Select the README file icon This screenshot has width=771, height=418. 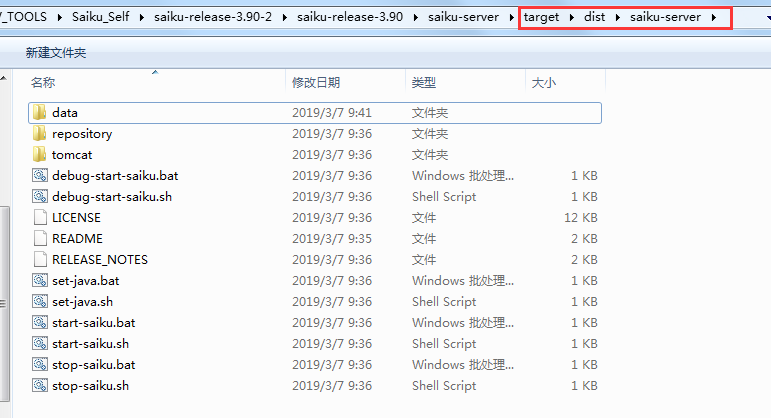pyautogui.click(x=40, y=239)
